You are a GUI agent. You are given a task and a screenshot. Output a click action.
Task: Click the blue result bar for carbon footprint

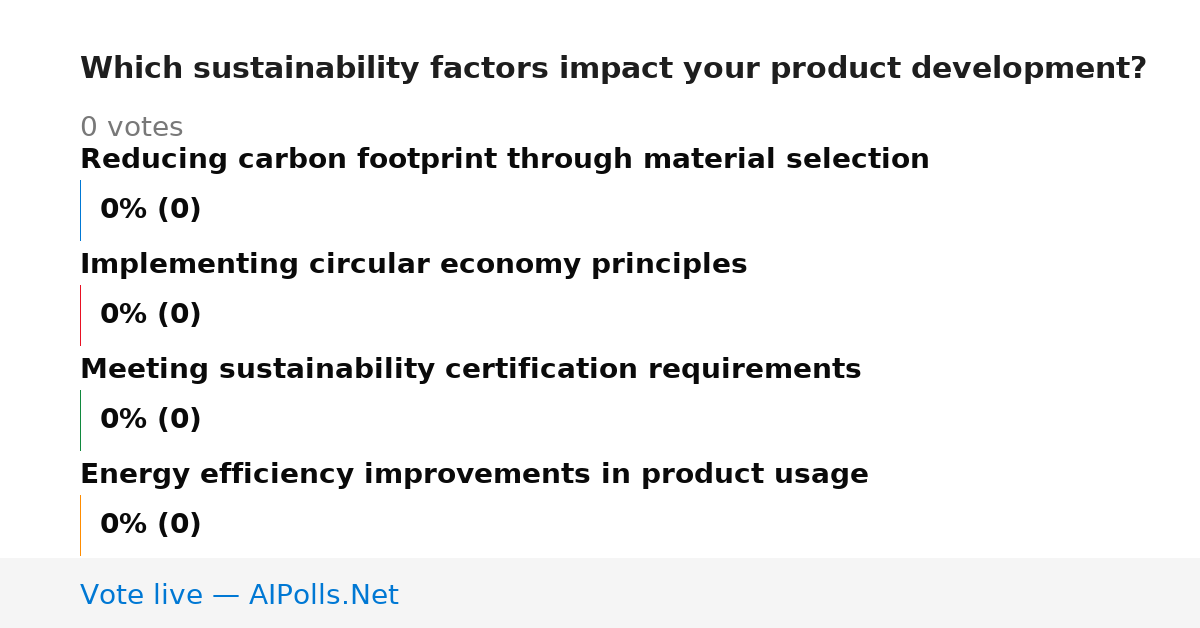81,210
